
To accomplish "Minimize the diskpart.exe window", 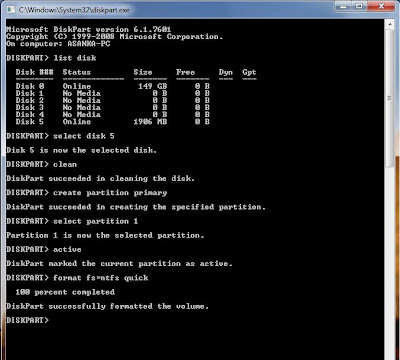I will (x=343, y=6).
